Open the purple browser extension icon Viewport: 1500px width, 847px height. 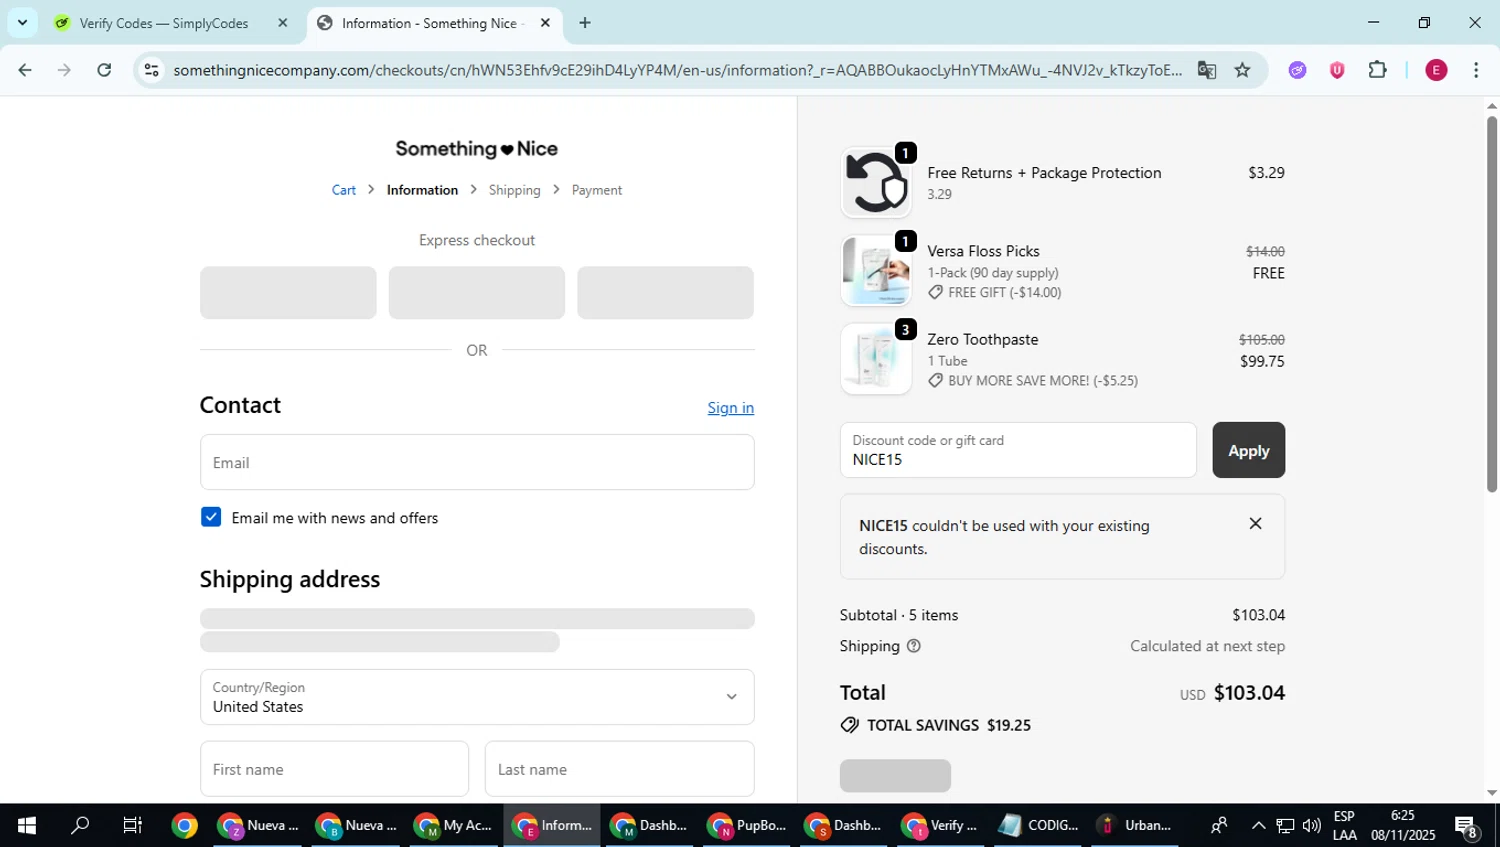point(1297,70)
